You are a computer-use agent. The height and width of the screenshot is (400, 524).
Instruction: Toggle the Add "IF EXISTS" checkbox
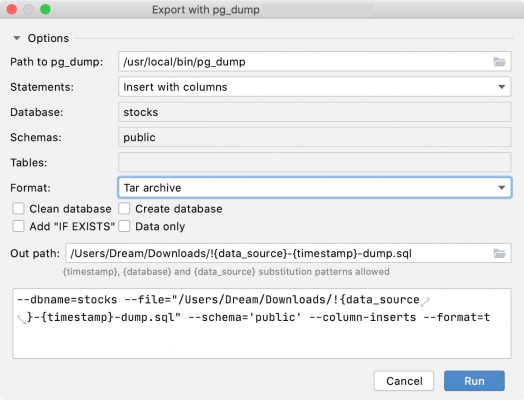tap(18, 226)
